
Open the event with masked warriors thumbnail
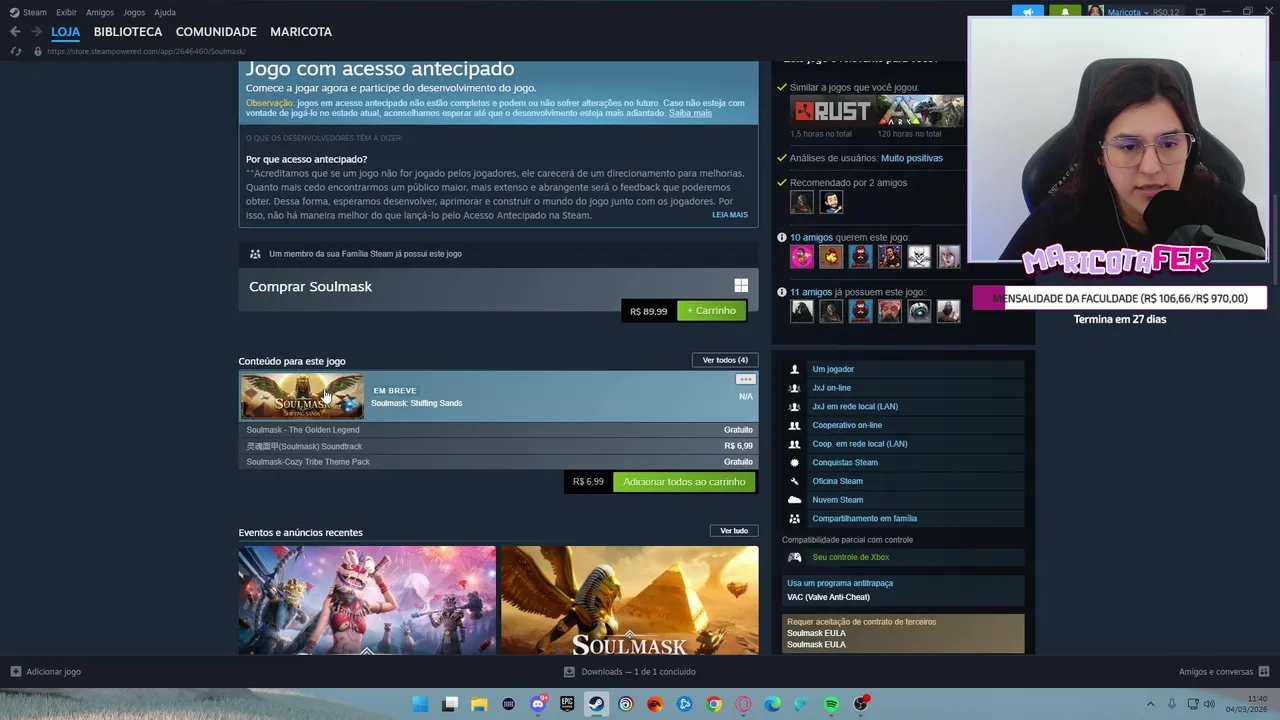(367, 600)
